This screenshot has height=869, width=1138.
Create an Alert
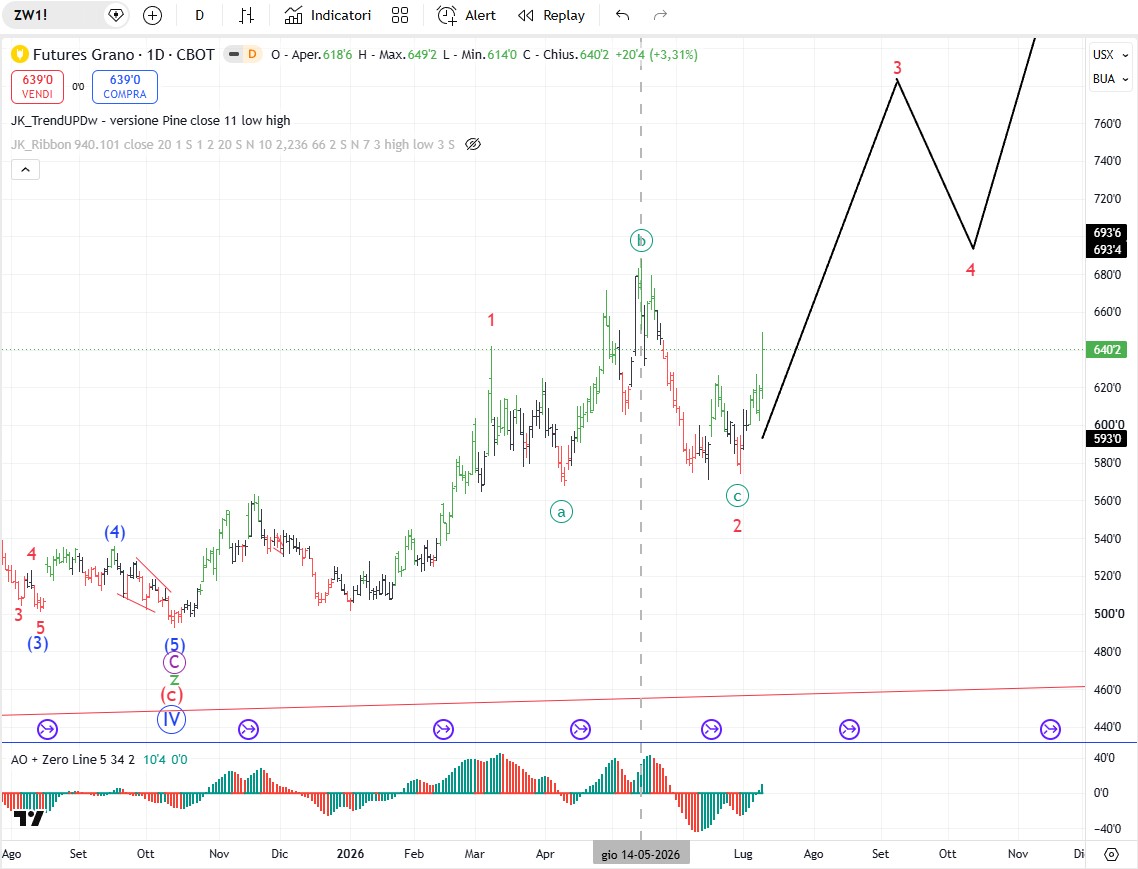(x=467, y=15)
